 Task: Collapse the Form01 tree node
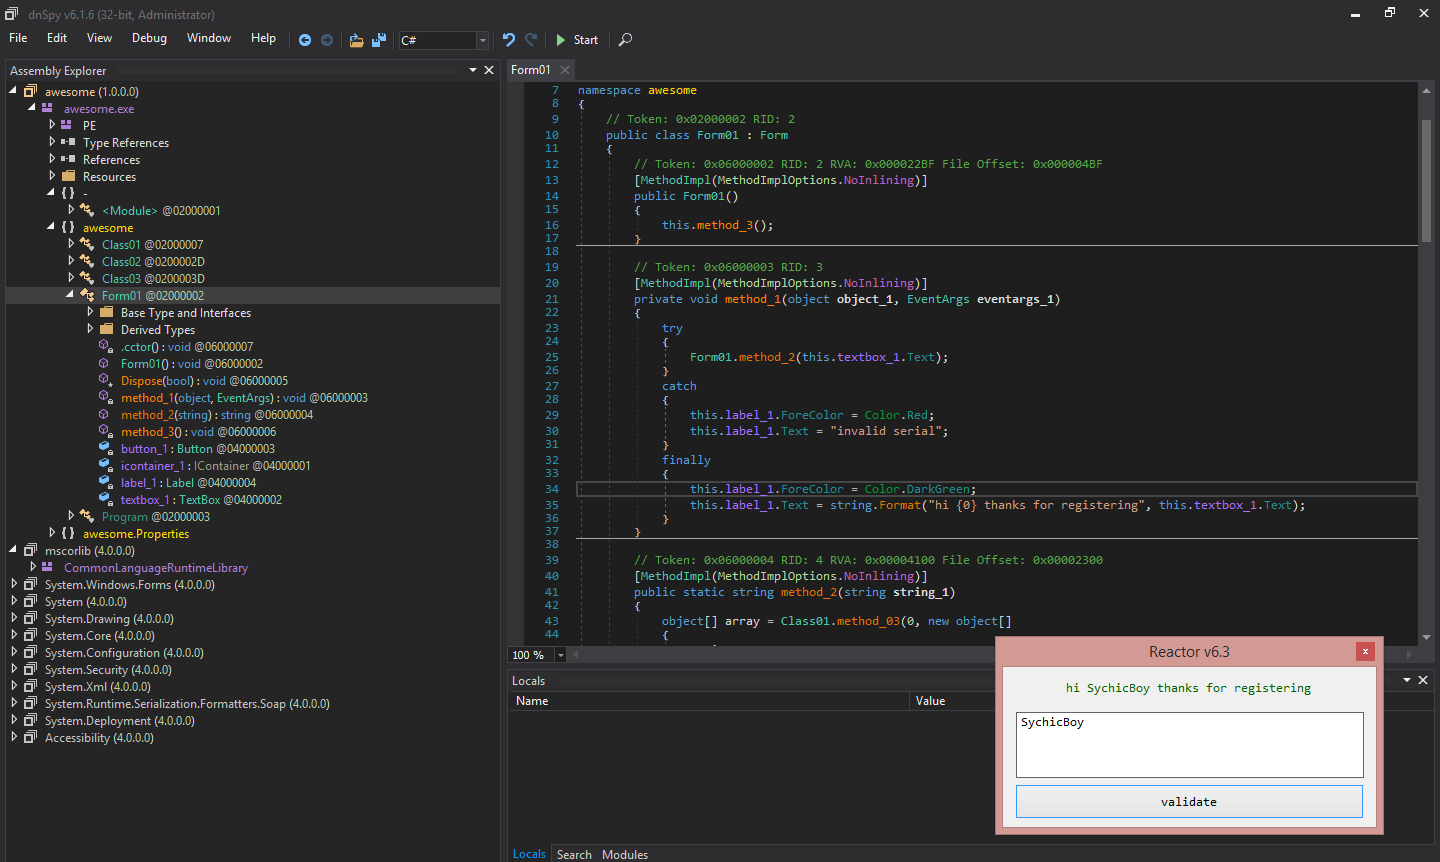click(71, 295)
